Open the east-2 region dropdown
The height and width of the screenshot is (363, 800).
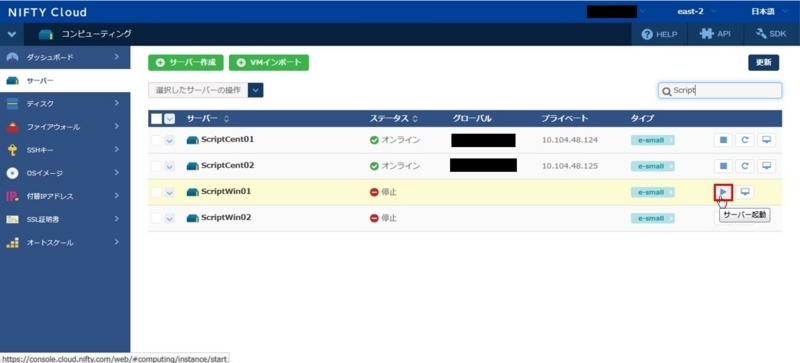[696, 11]
